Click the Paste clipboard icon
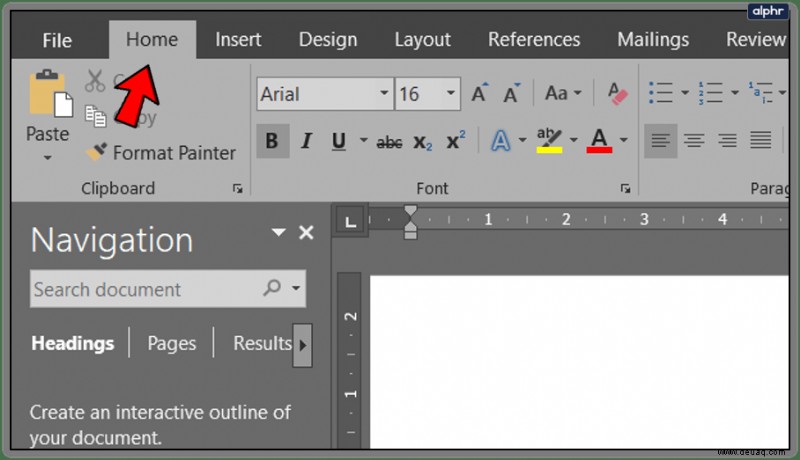This screenshot has width=800, height=460. (x=50, y=93)
